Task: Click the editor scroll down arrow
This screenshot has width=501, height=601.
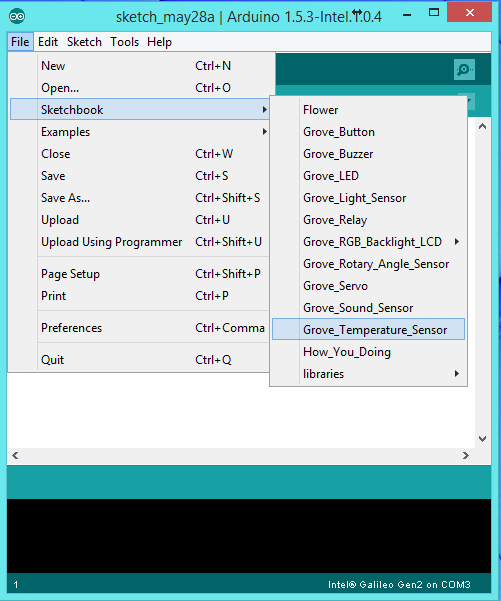Action: point(483,438)
